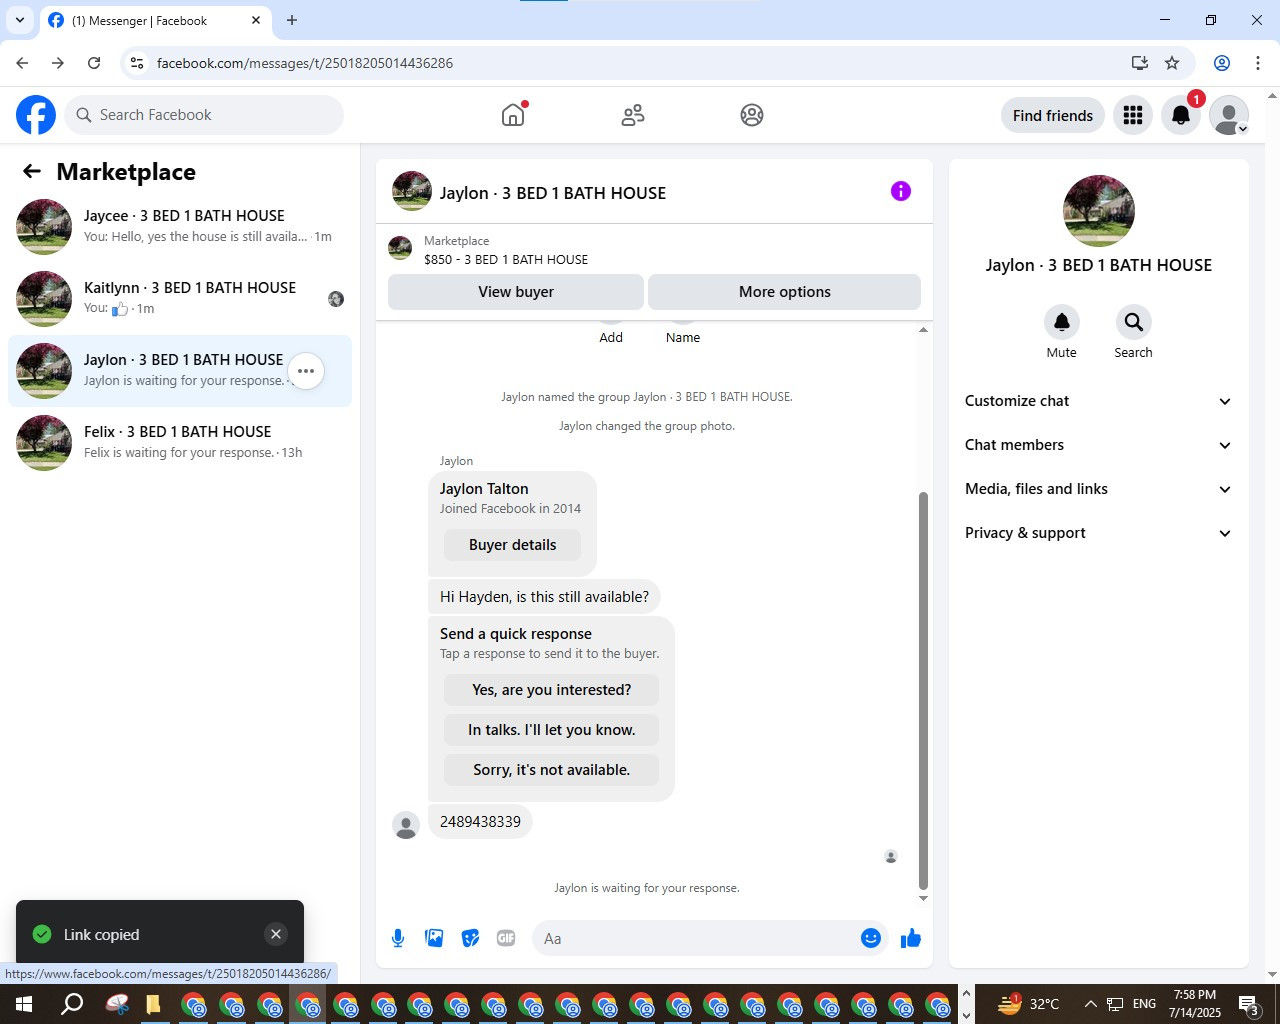Viewport: 1280px width, 1024px height.
Task: Search within the Jaylon conversation
Action: [x=1133, y=322]
